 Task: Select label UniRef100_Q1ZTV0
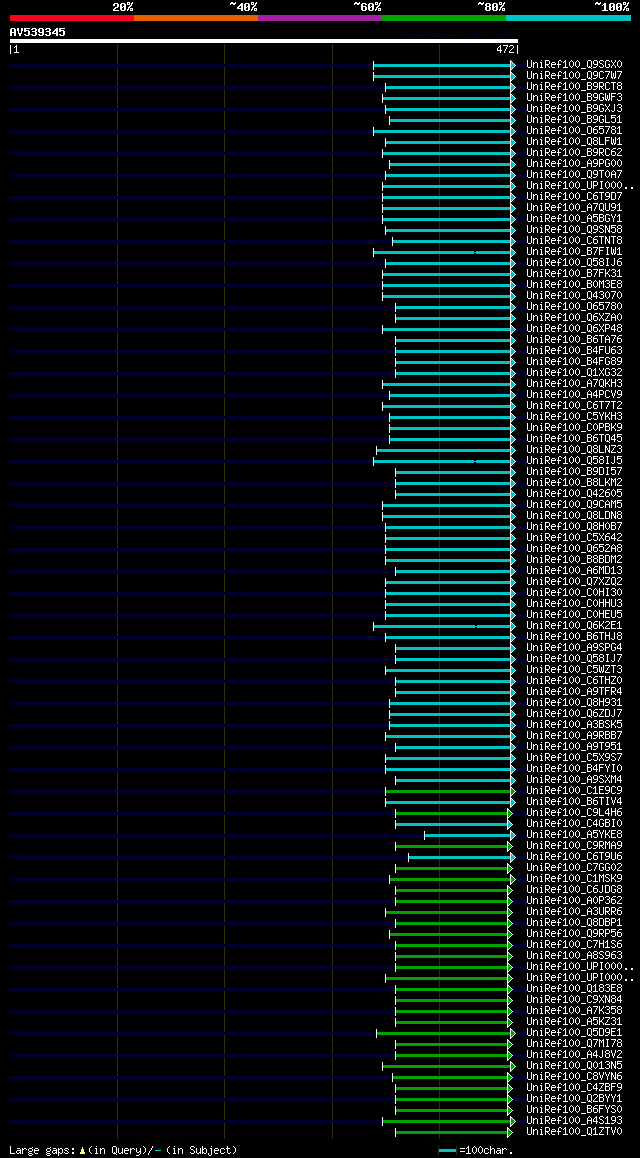tap(574, 1132)
